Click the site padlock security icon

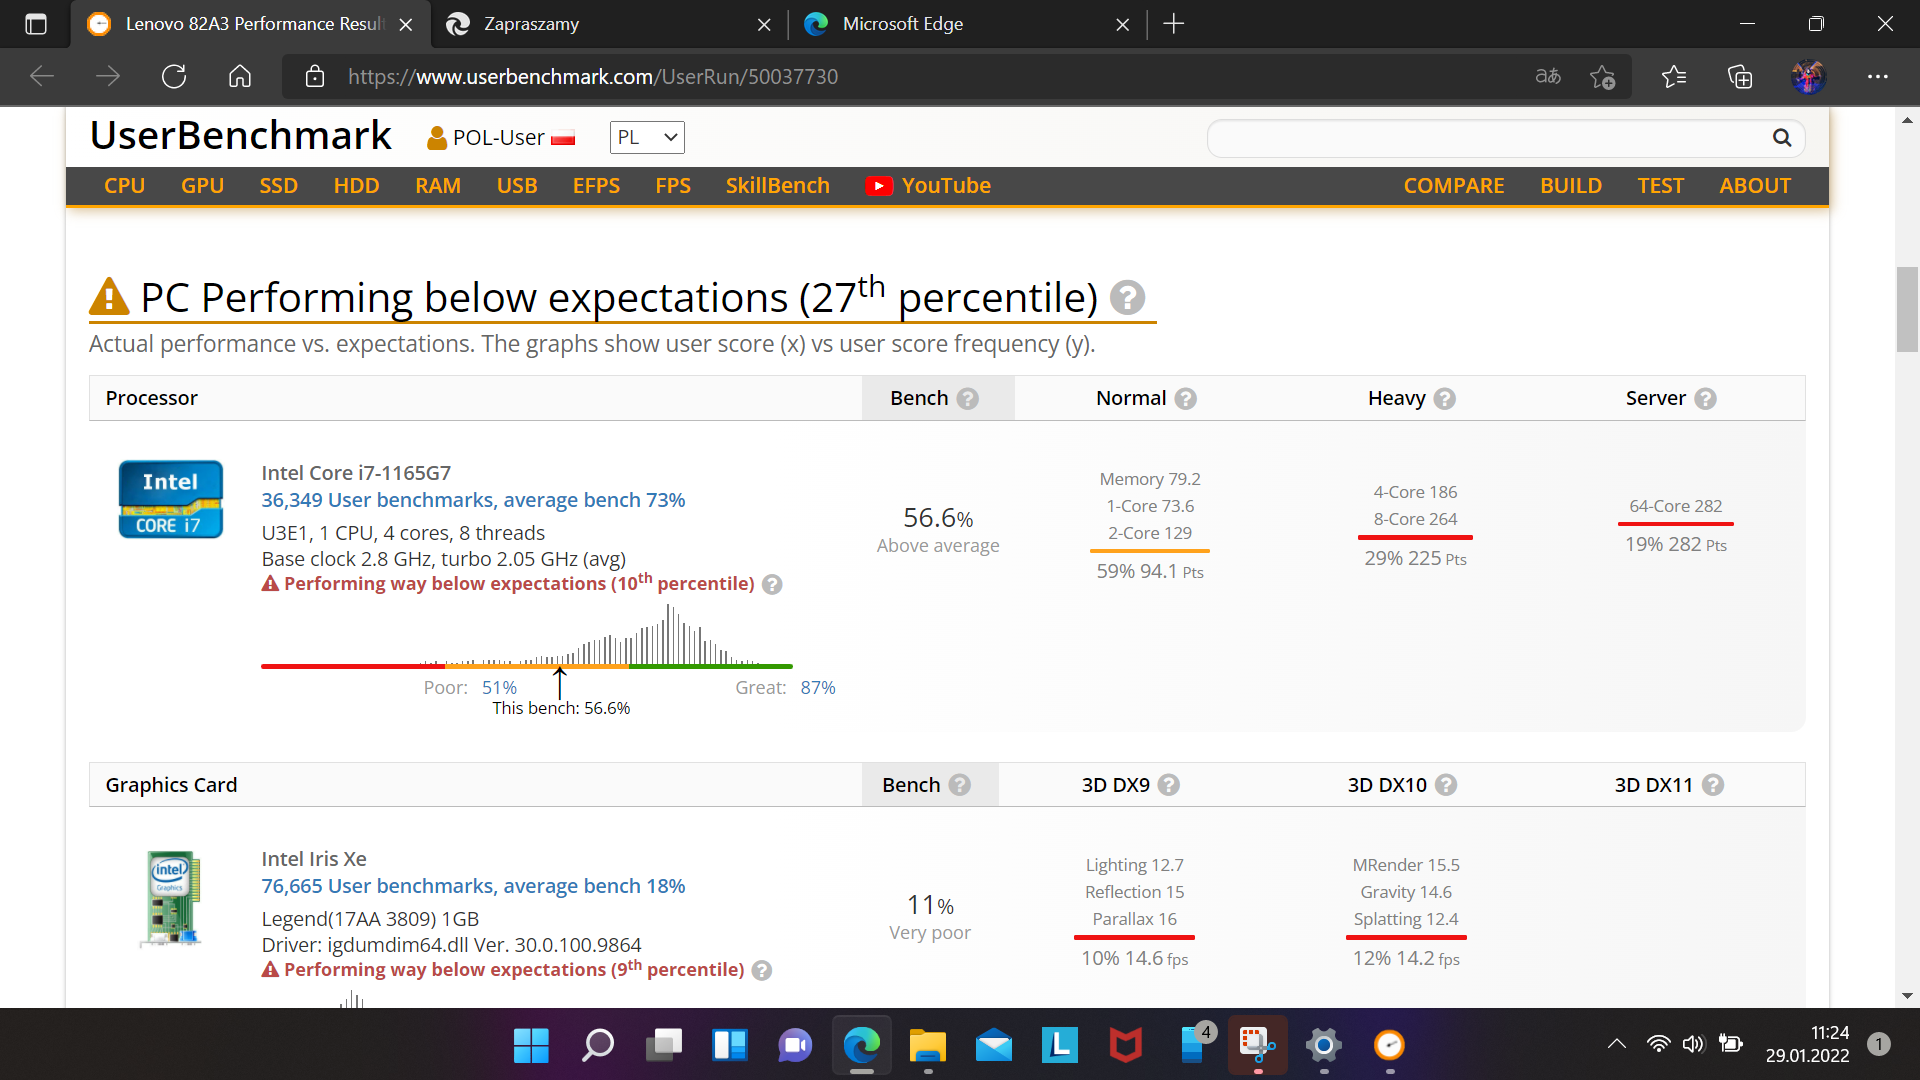[315, 77]
